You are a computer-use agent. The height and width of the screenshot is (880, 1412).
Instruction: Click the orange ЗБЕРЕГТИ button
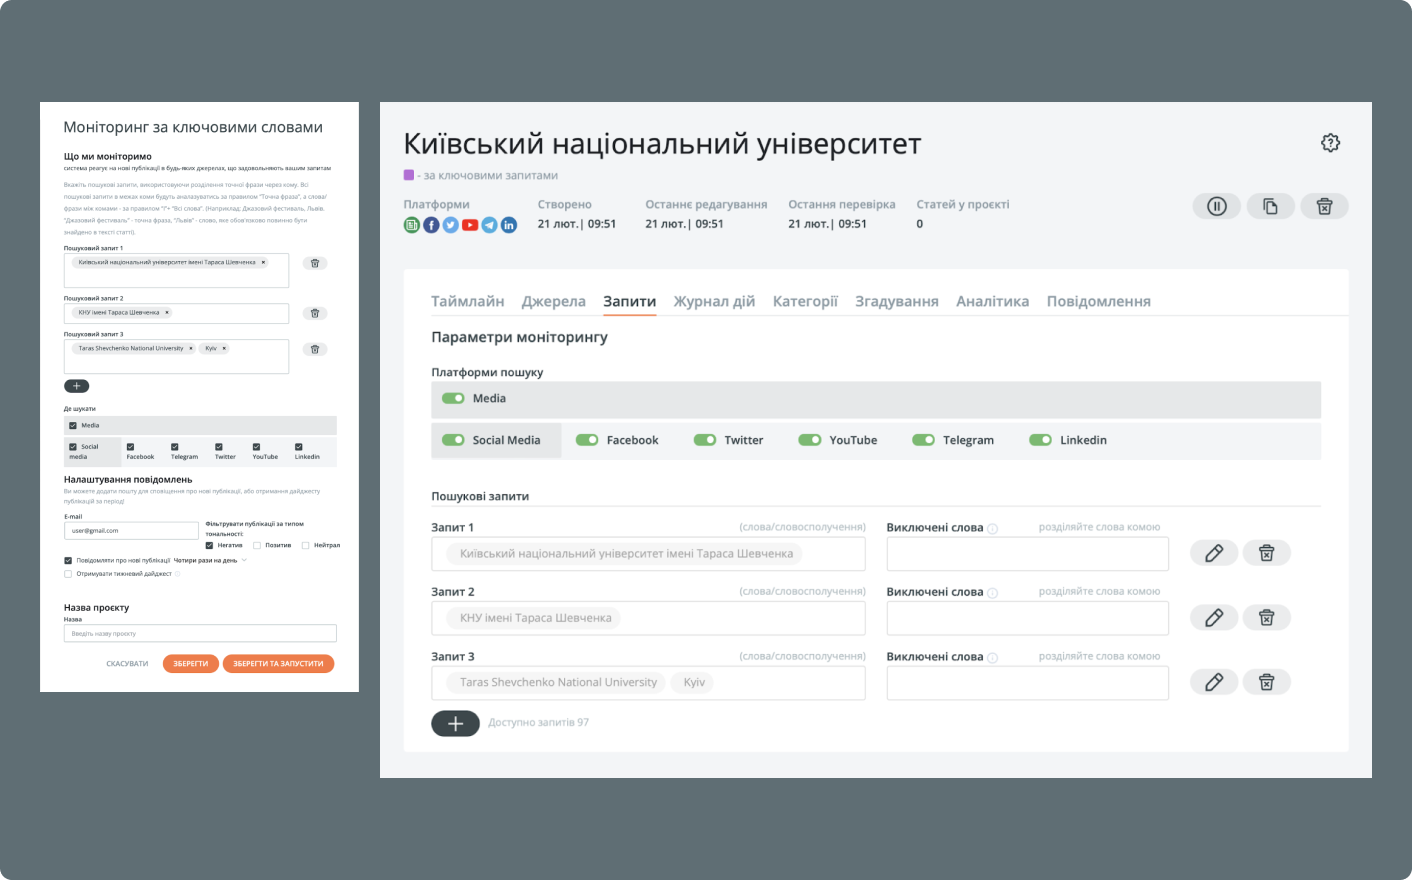tap(191, 664)
